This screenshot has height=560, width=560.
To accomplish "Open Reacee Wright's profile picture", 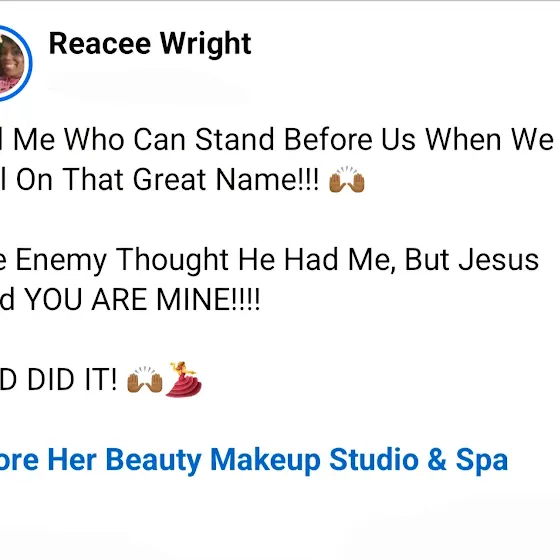I will coord(11,64).
